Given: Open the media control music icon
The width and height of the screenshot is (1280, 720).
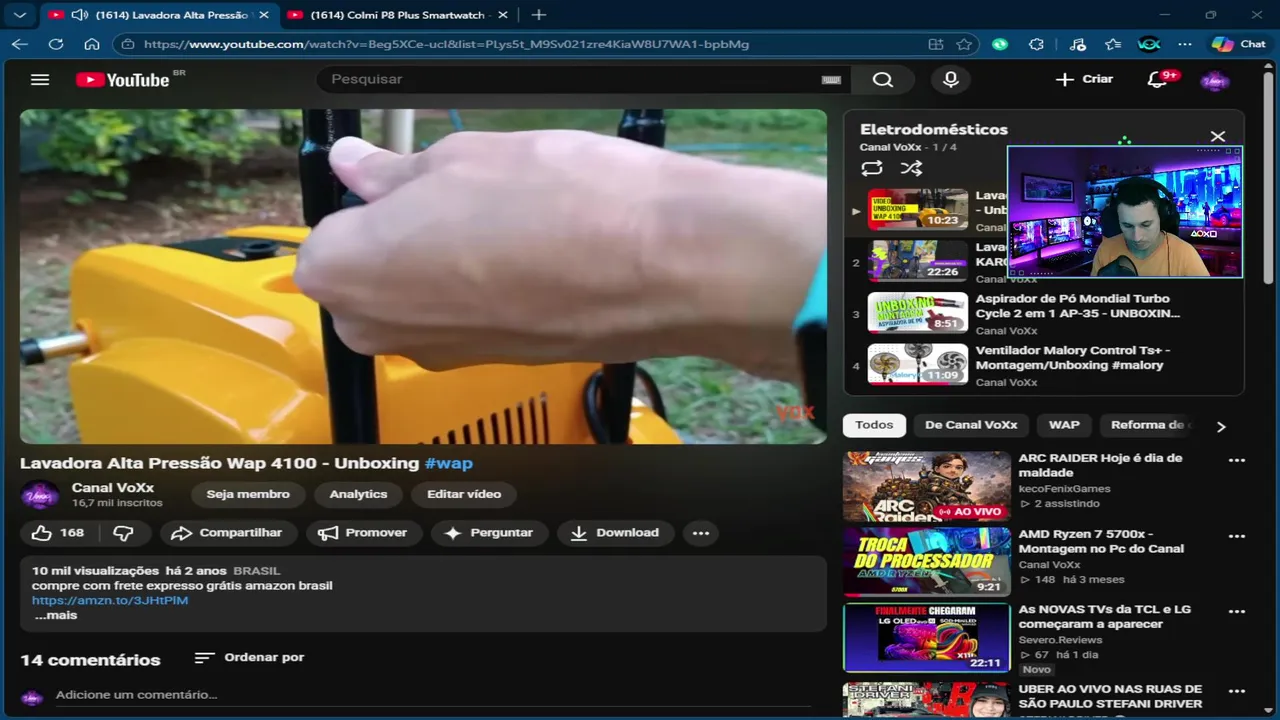Looking at the screenshot, I should coord(1077,44).
